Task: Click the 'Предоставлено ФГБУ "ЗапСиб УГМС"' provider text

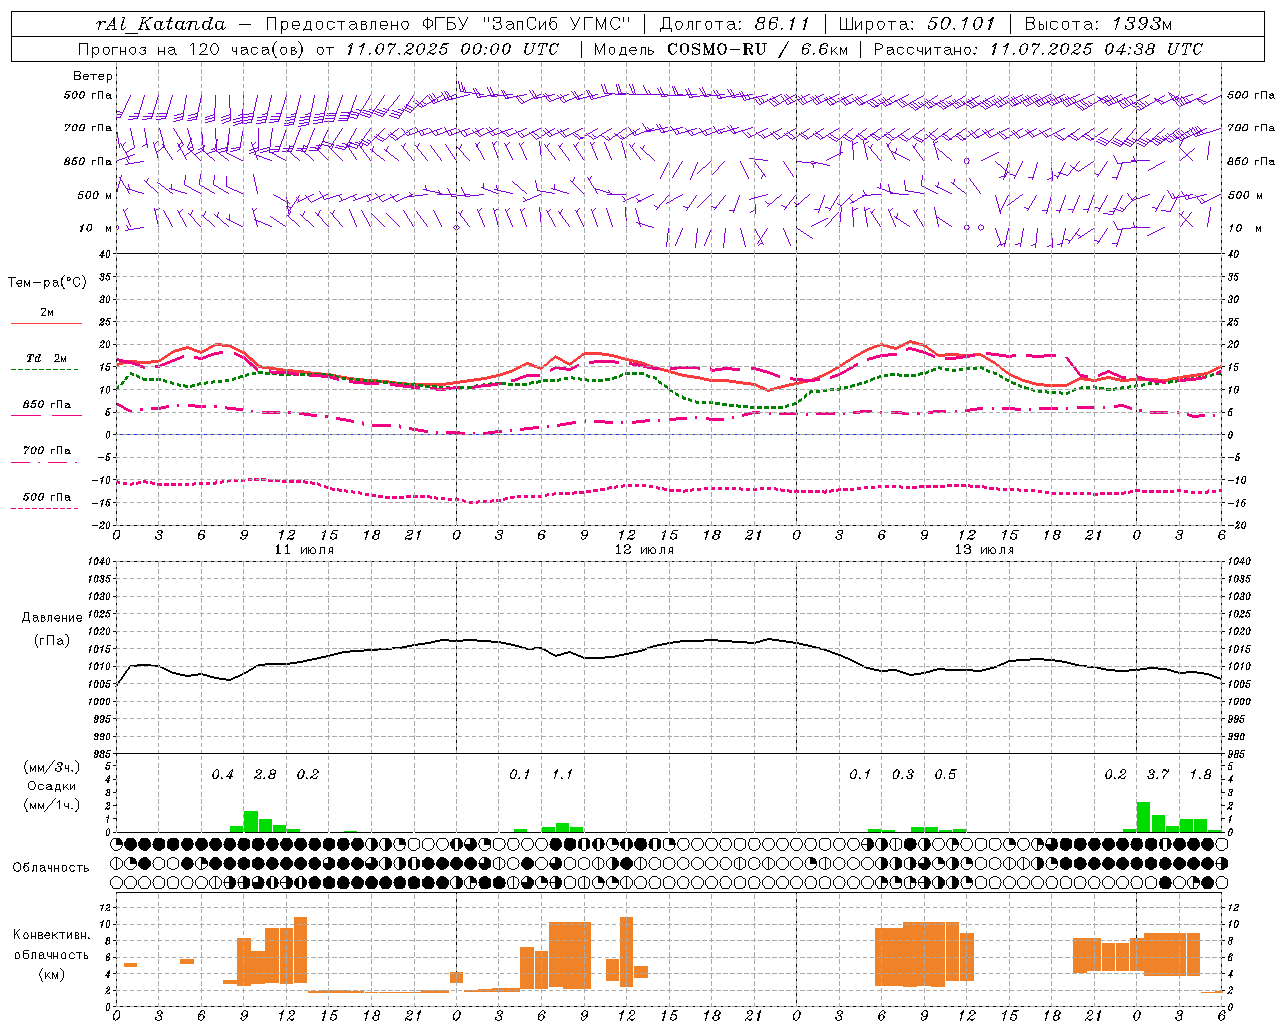Action: pos(448,24)
